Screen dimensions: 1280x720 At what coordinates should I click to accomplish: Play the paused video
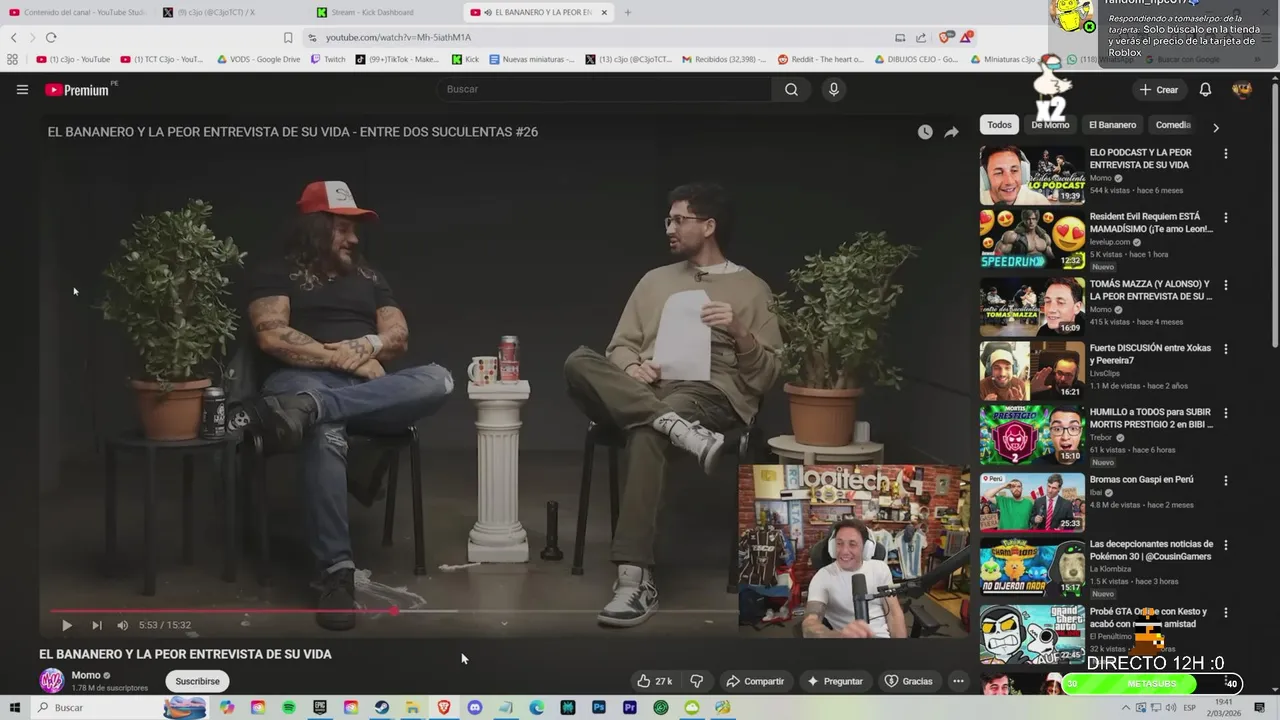tap(67, 625)
